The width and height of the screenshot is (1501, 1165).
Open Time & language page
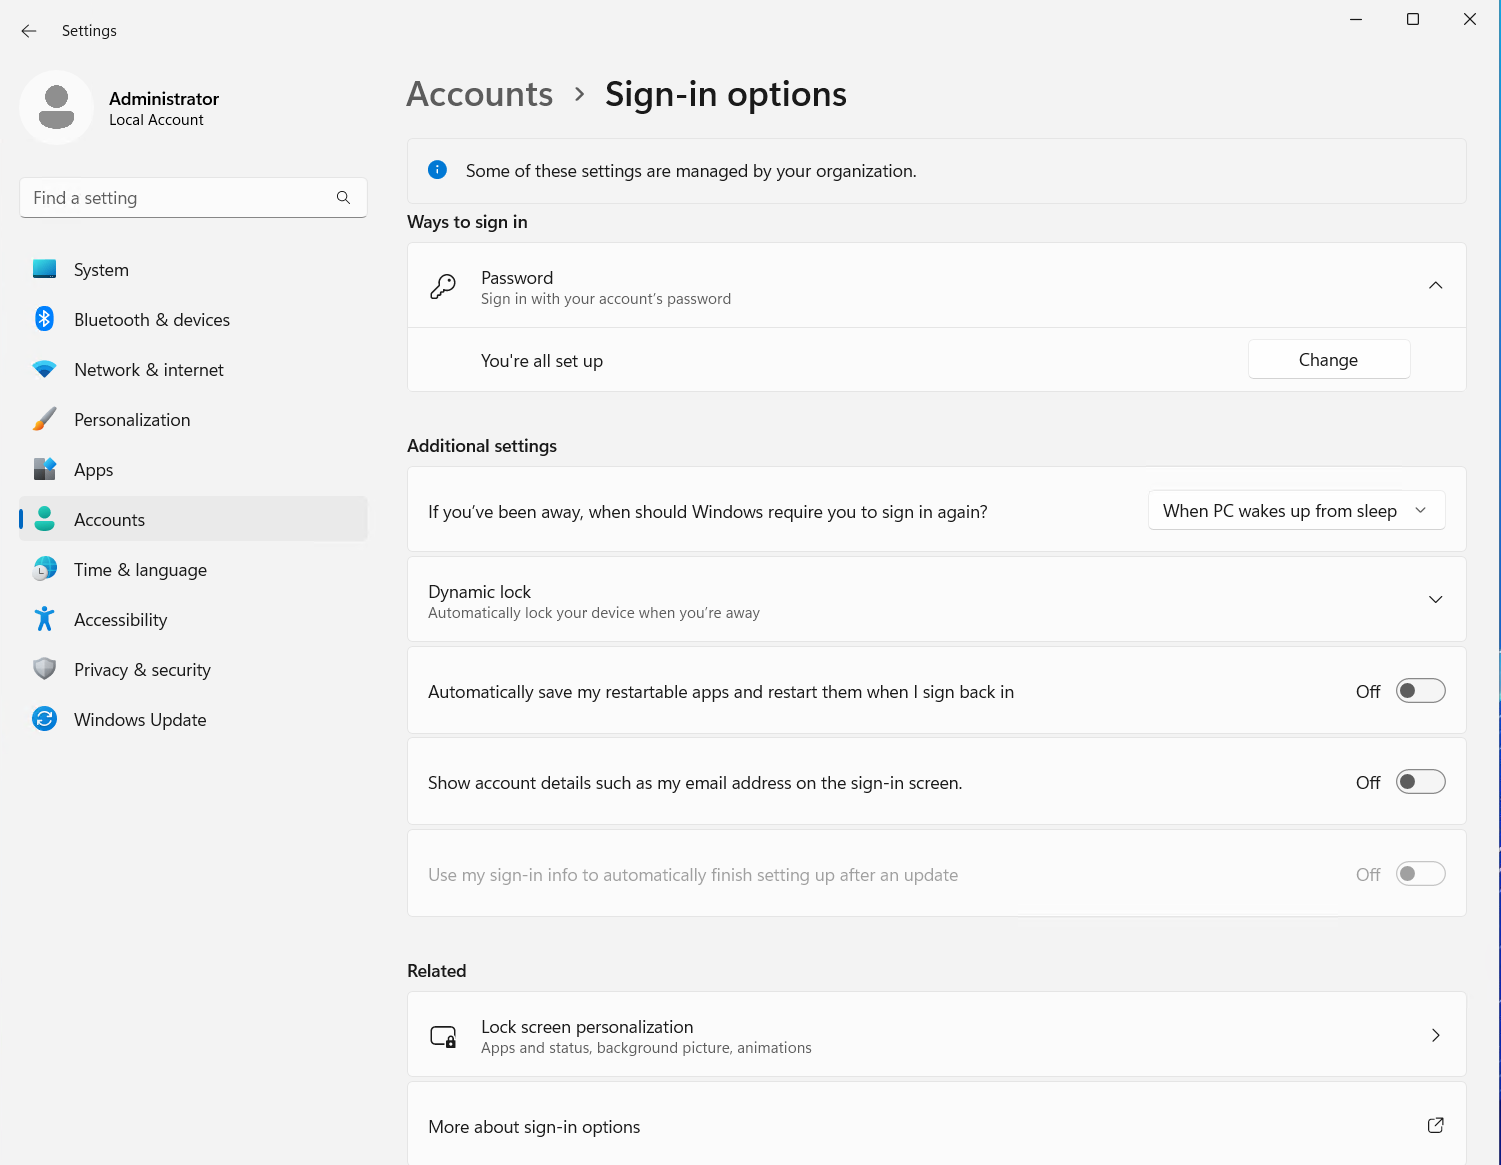[193, 569]
